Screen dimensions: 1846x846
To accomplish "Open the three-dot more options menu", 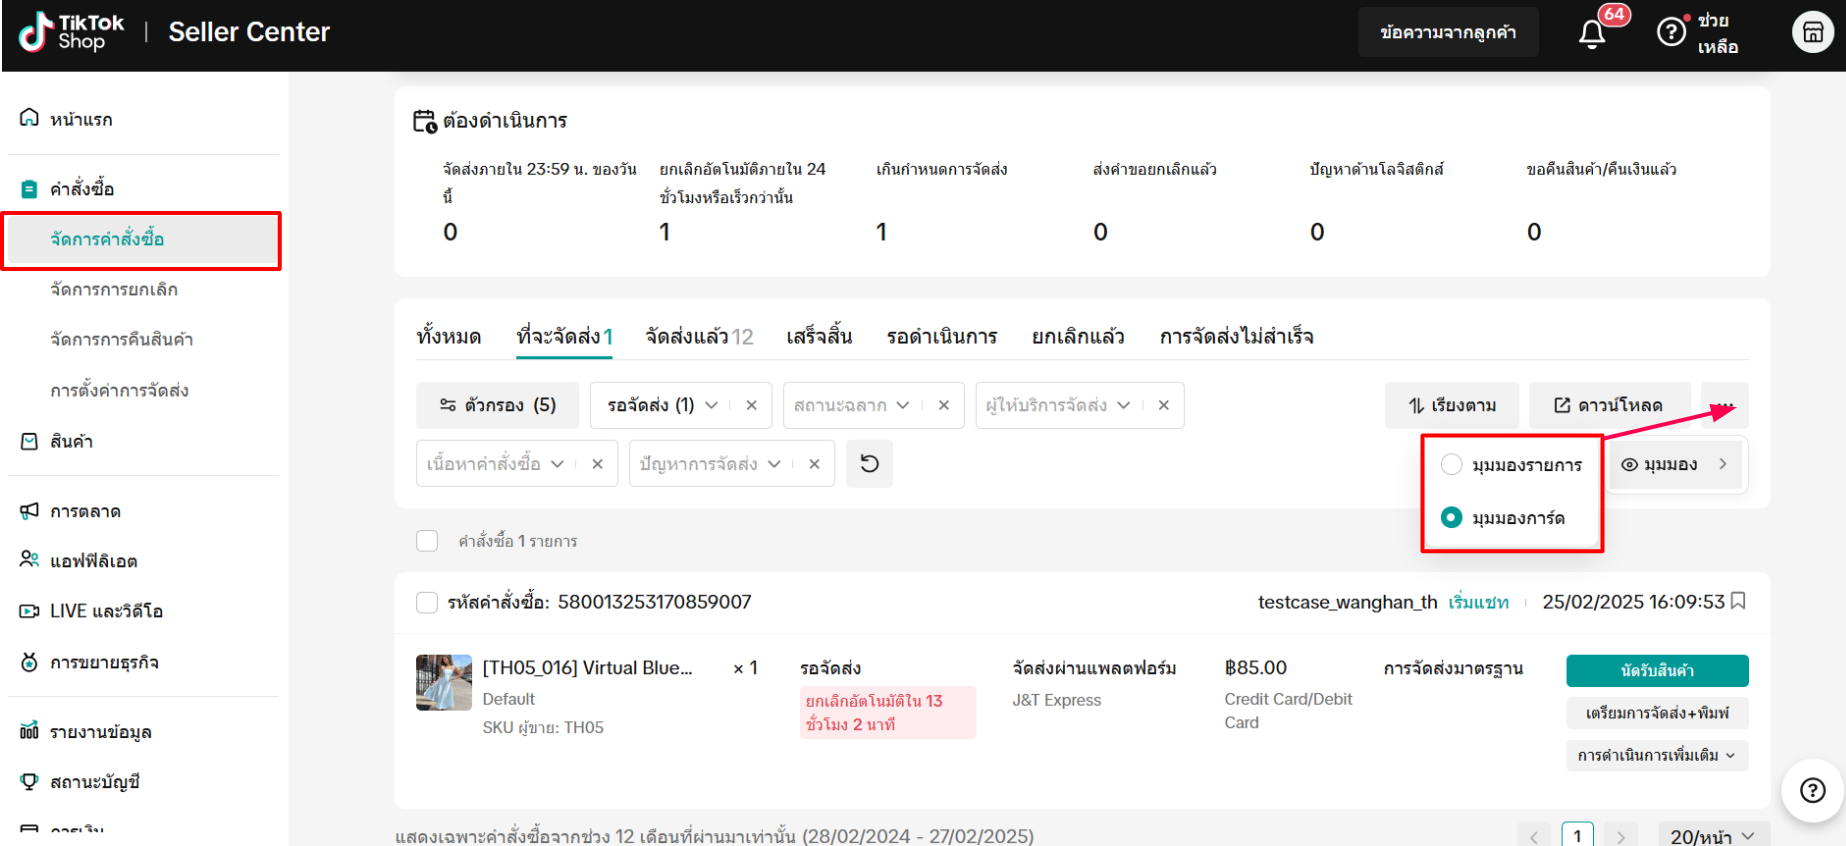I will 1725,405.
